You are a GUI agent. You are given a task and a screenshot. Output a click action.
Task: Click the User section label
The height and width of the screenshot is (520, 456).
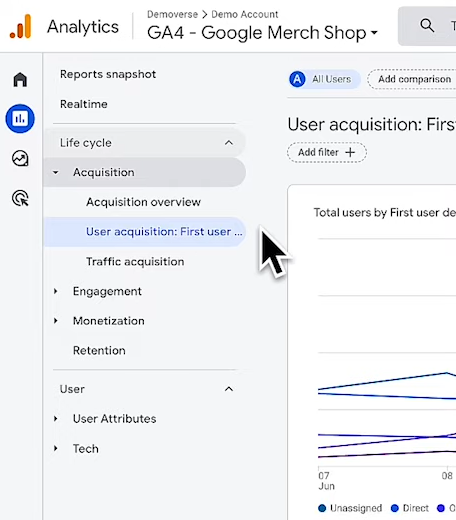click(72, 389)
